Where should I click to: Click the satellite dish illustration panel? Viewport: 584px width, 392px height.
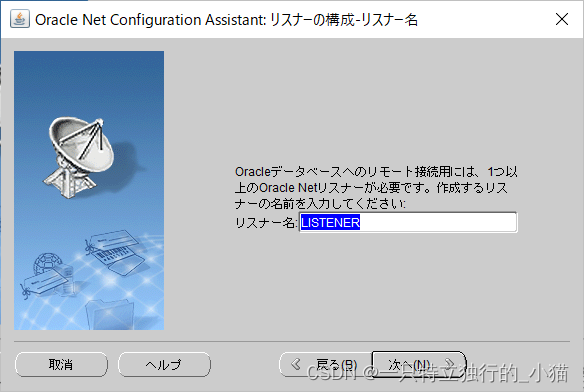pyautogui.click(x=89, y=190)
